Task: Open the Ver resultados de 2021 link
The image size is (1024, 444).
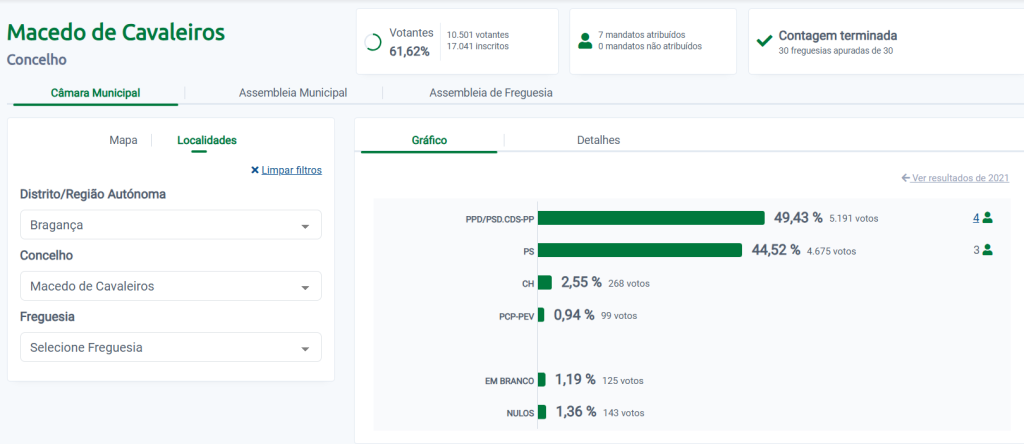Action: click(x=960, y=178)
